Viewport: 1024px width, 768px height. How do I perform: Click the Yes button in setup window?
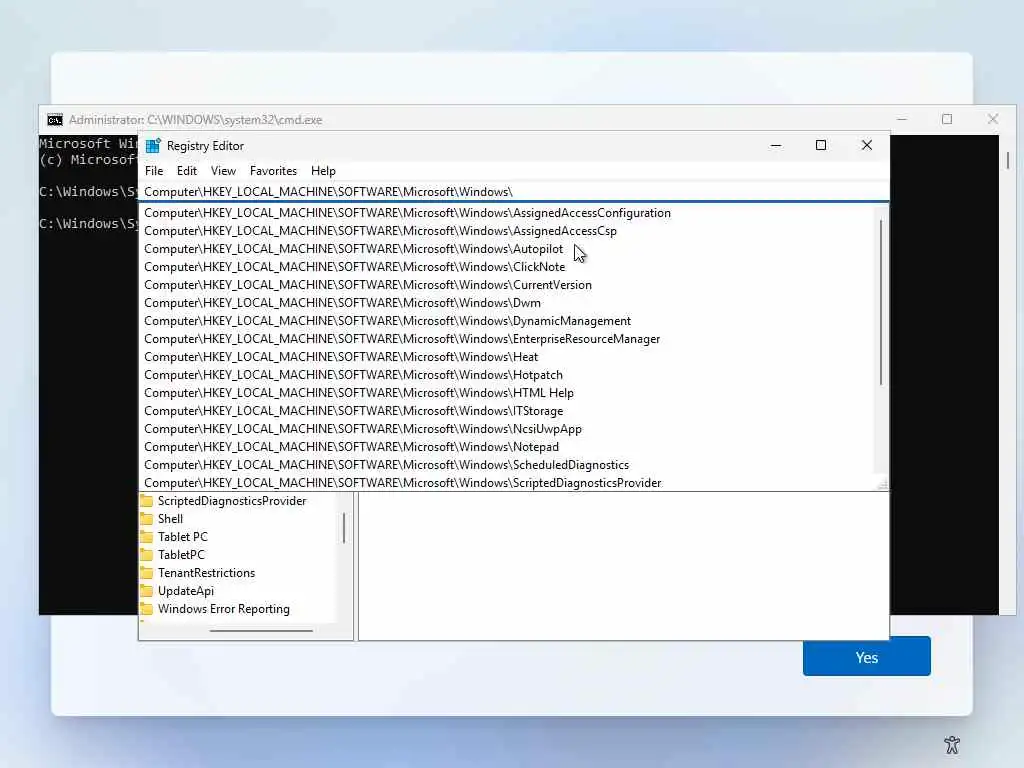[867, 657]
